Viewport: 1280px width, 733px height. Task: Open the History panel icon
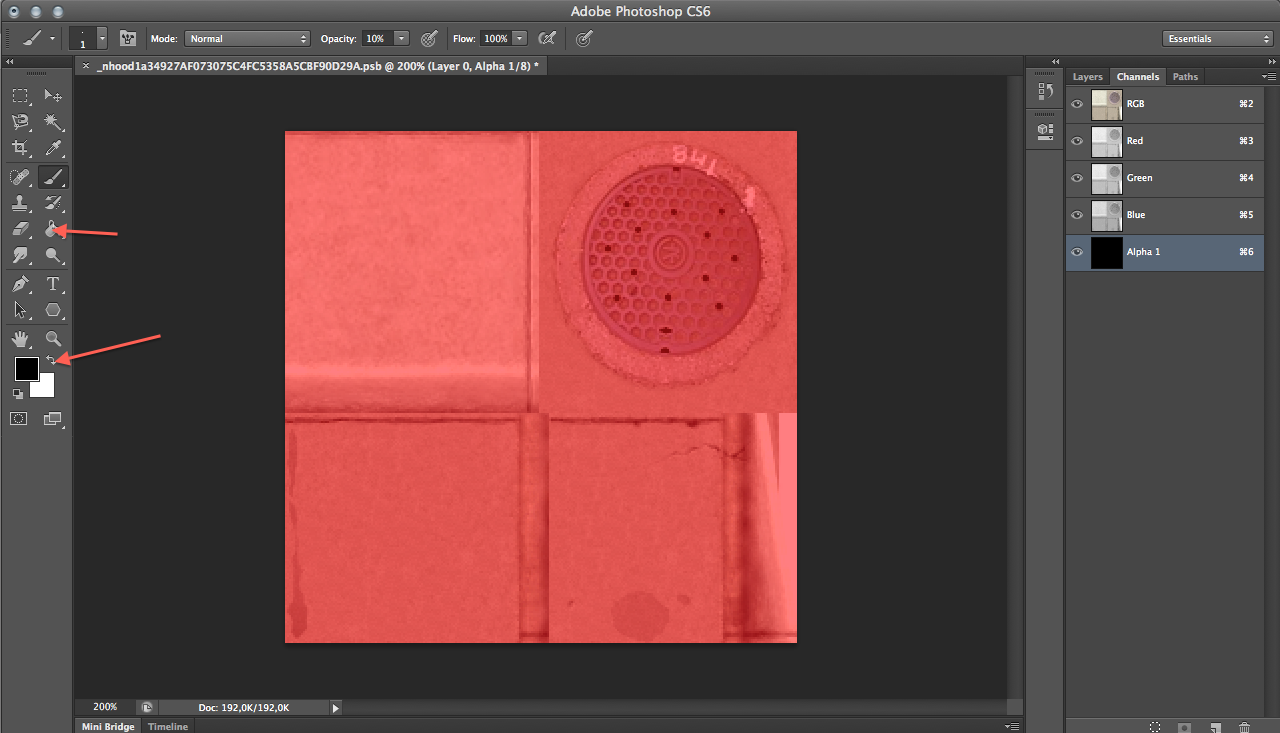(x=1045, y=92)
